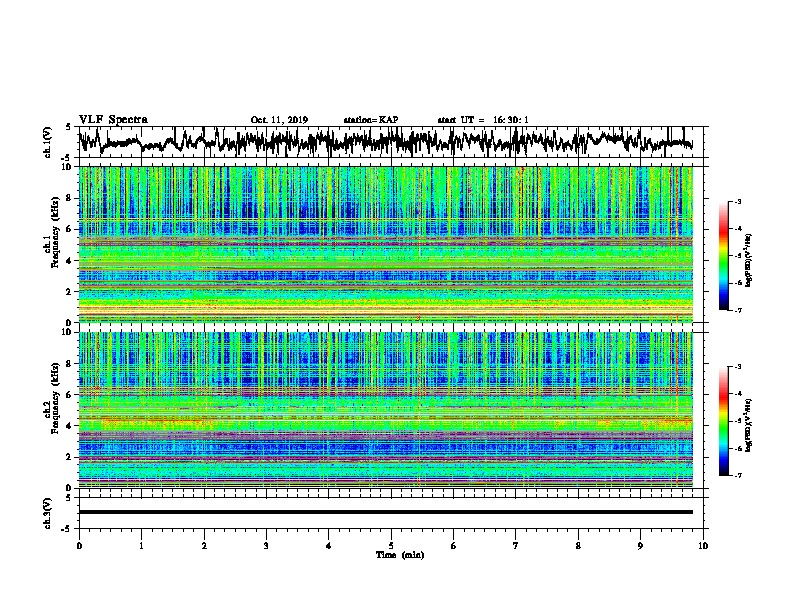Viewport: 792px width, 612px height.
Task: Click the ch.1 spectrogram color scale bar
Action: click(x=724, y=256)
